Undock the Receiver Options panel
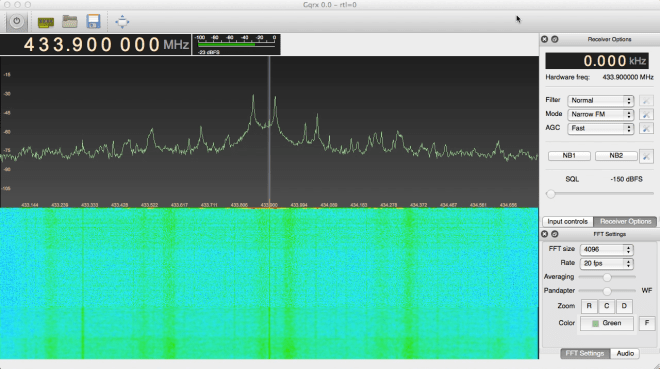This screenshot has height=369, width=660. [555, 39]
